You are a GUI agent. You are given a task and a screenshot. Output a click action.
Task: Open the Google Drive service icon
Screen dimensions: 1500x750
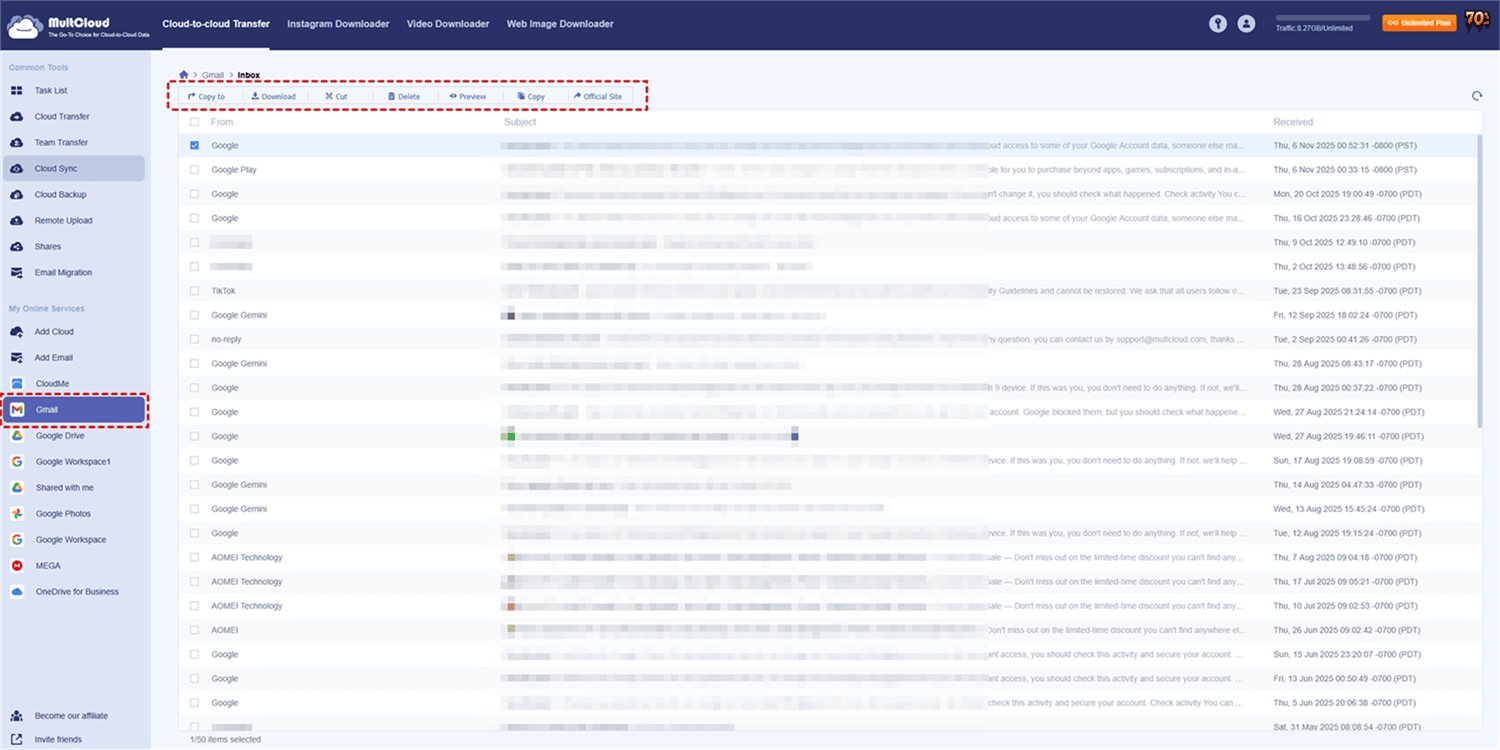point(16,436)
